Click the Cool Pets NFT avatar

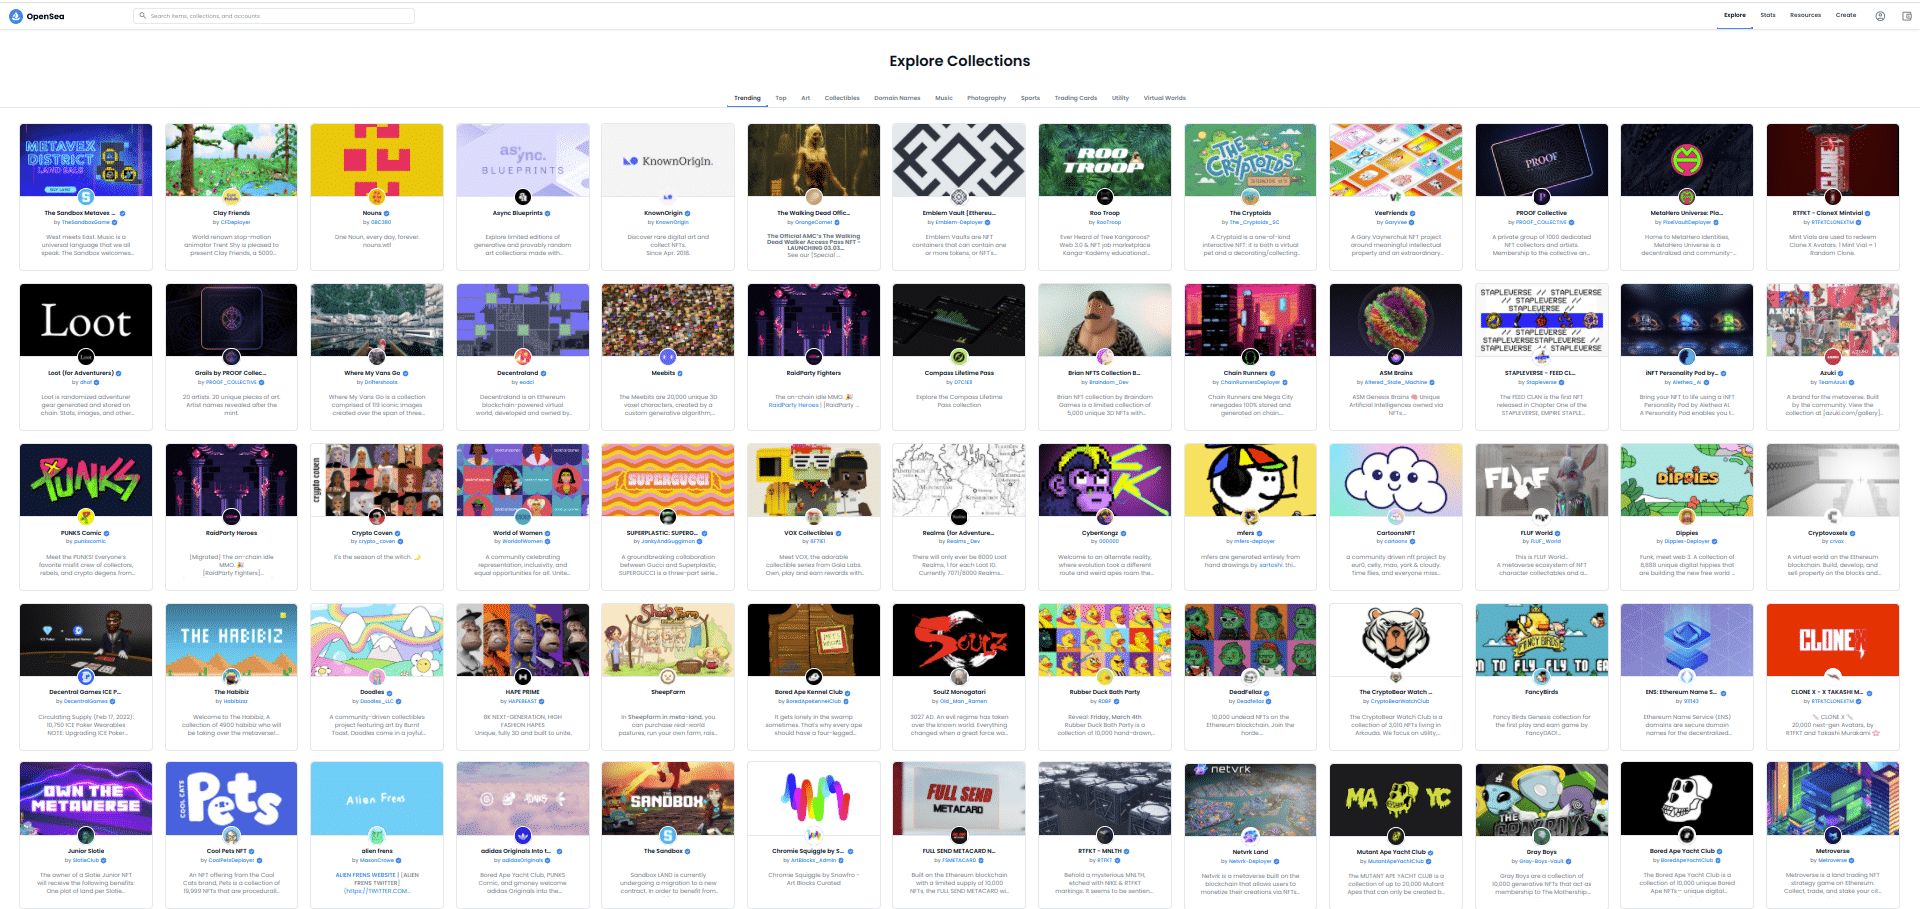click(231, 836)
